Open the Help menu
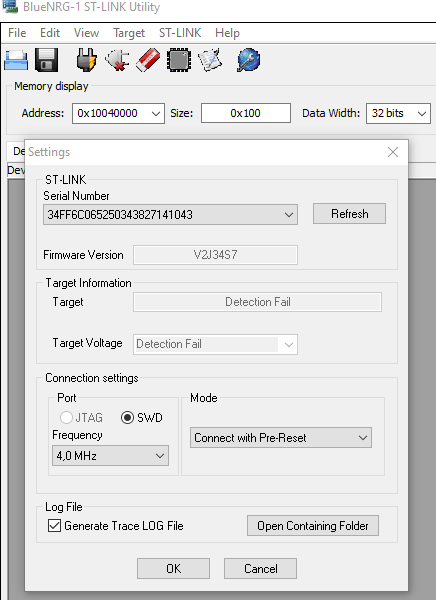Image resolution: width=436 pixels, height=600 pixels. coord(227,33)
